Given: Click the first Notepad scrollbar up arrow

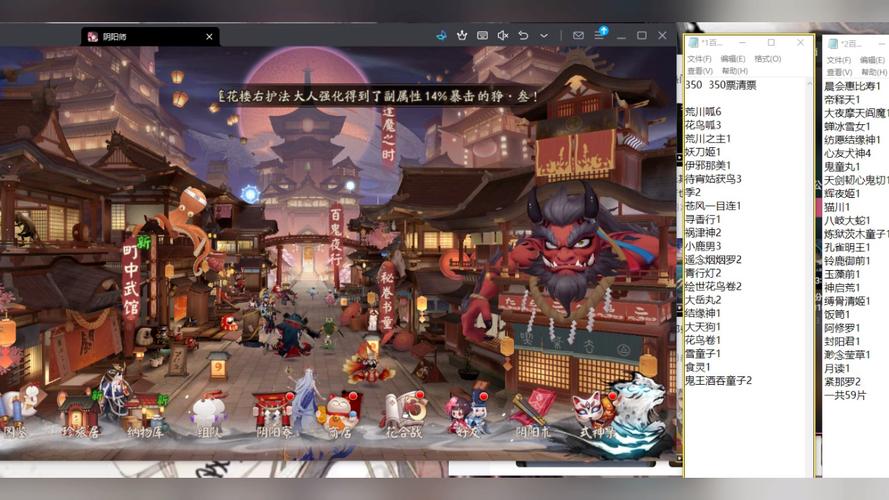Looking at the screenshot, I should (809, 83).
